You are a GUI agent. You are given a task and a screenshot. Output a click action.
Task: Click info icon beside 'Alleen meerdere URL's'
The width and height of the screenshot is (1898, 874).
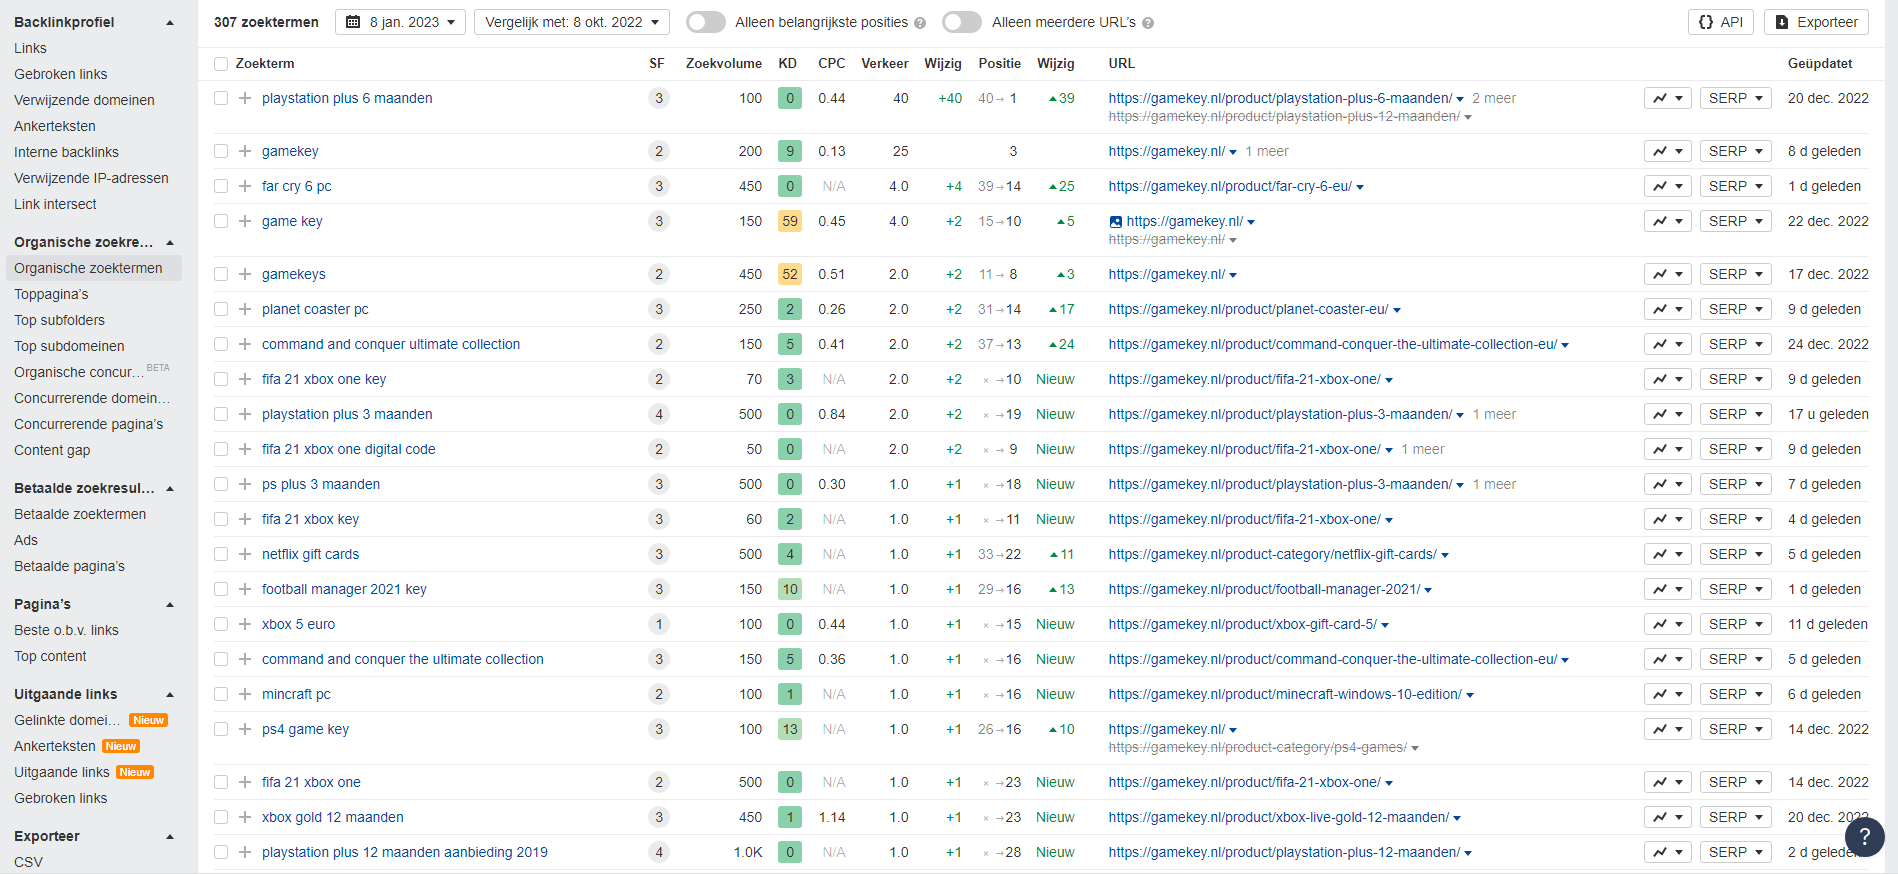pyautogui.click(x=1148, y=23)
